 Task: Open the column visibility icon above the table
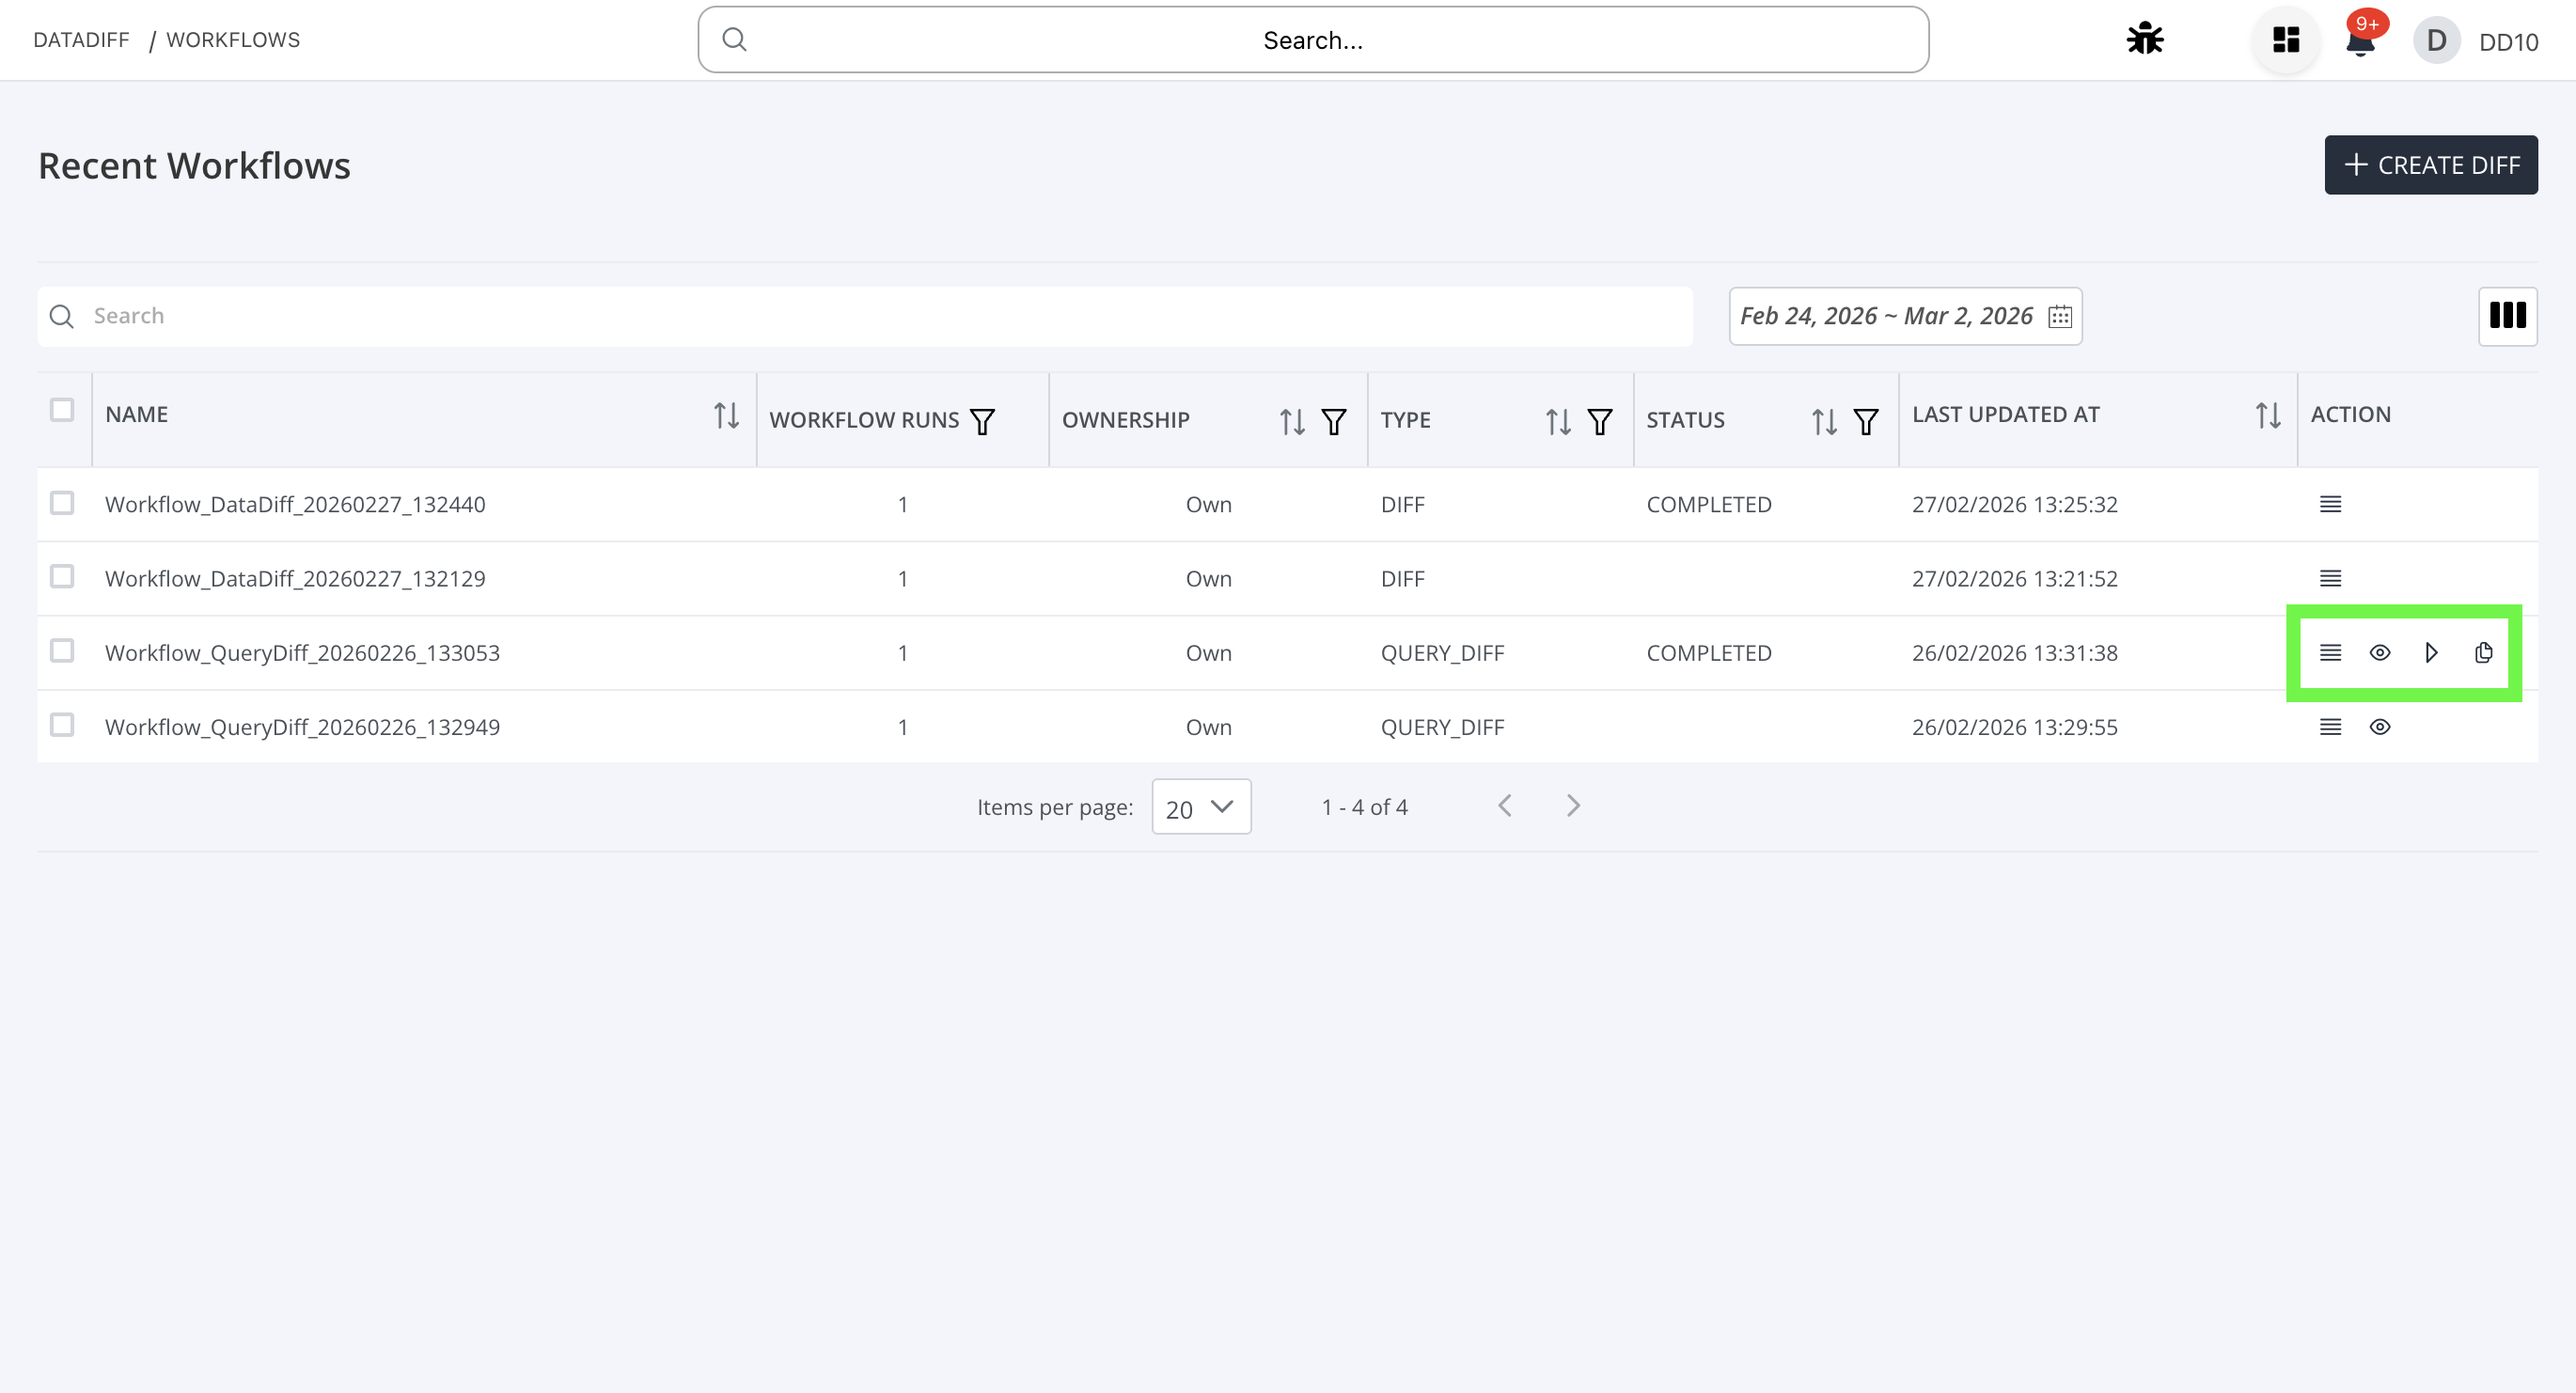point(2508,316)
